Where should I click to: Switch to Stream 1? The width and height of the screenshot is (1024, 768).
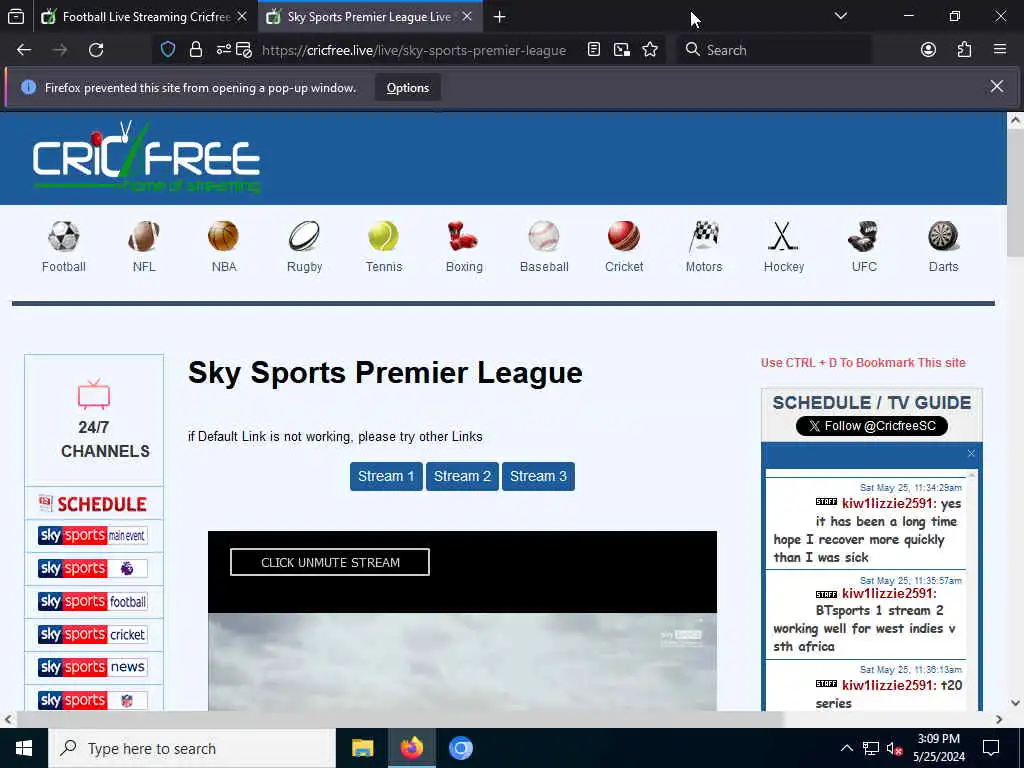386,476
